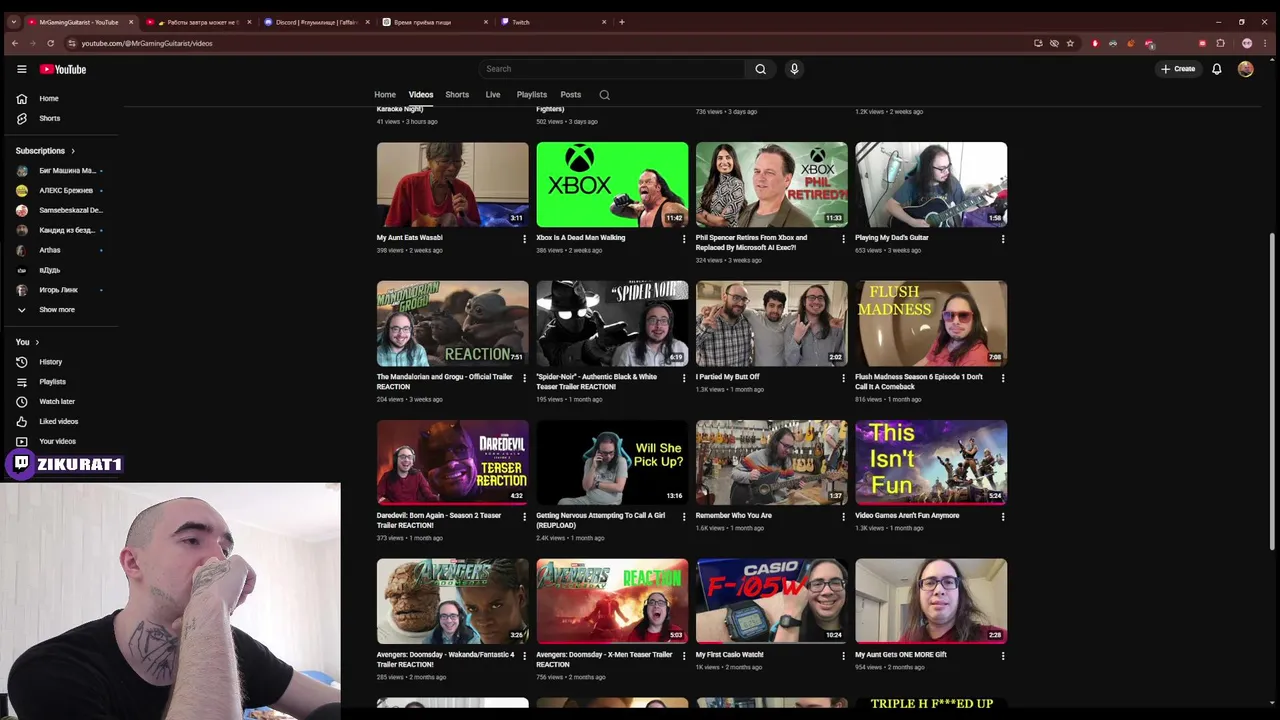This screenshot has width=1280, height=720.
Task: Click the page vertical scrollbar
Action: [1272, 390]
